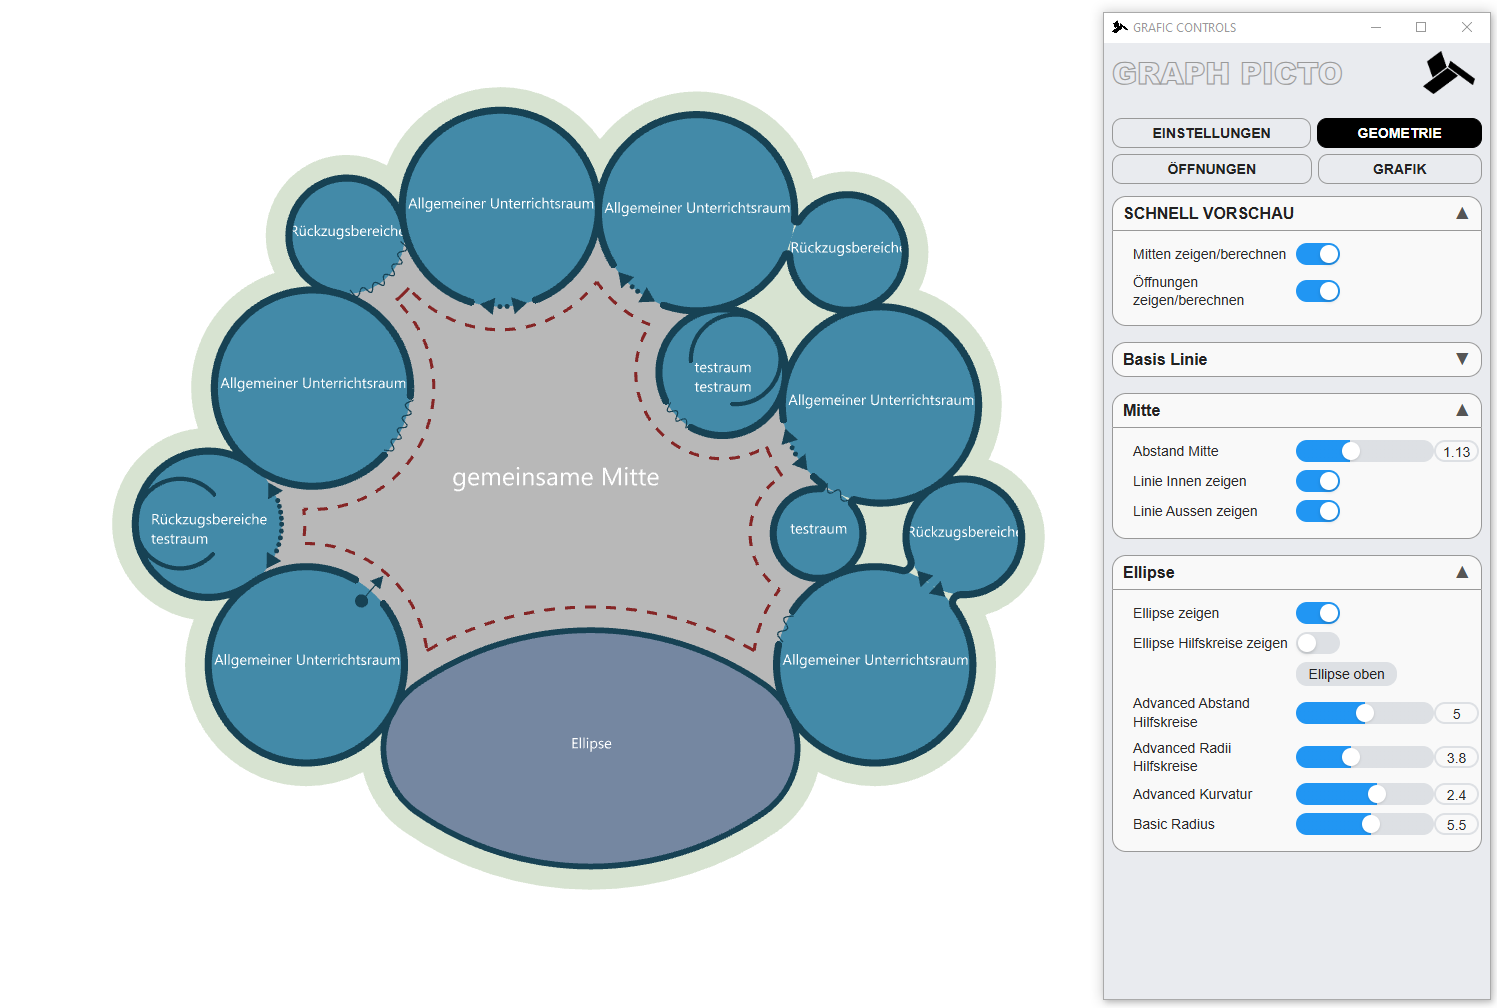The width and height of the screenshot is (1497, 1008).
Task: Collapse the Mitte section arrow
Action: [x=1462, y=410]
